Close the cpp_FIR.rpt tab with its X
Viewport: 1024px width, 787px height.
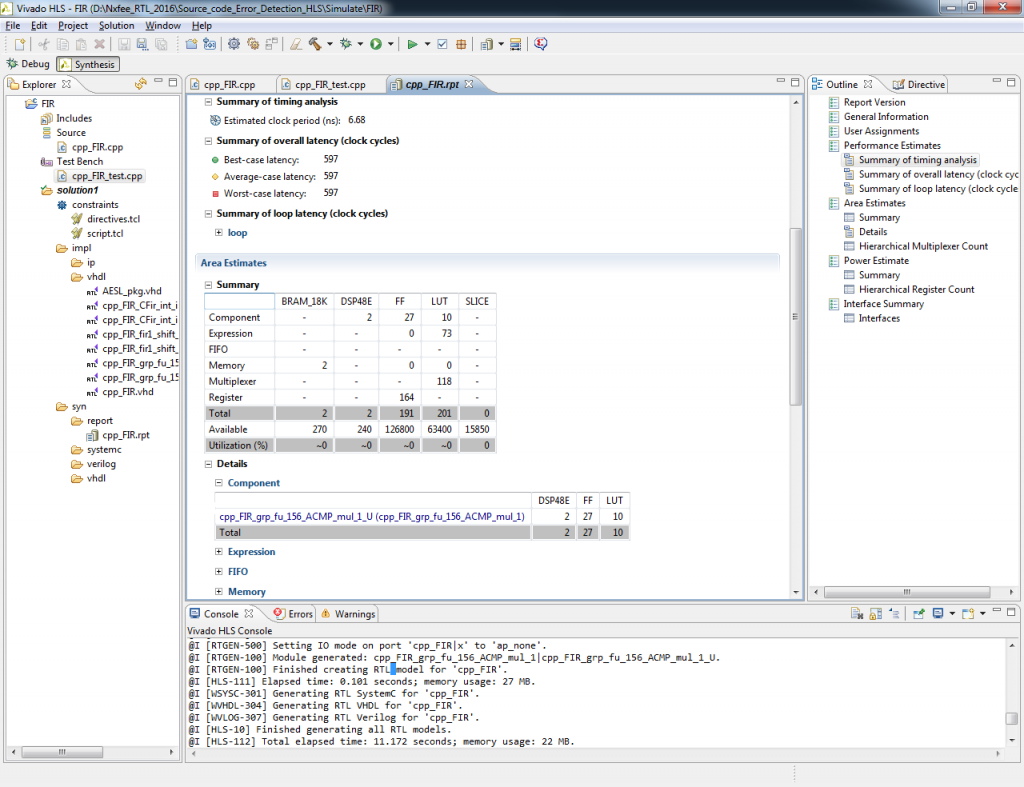pos(469,84)
